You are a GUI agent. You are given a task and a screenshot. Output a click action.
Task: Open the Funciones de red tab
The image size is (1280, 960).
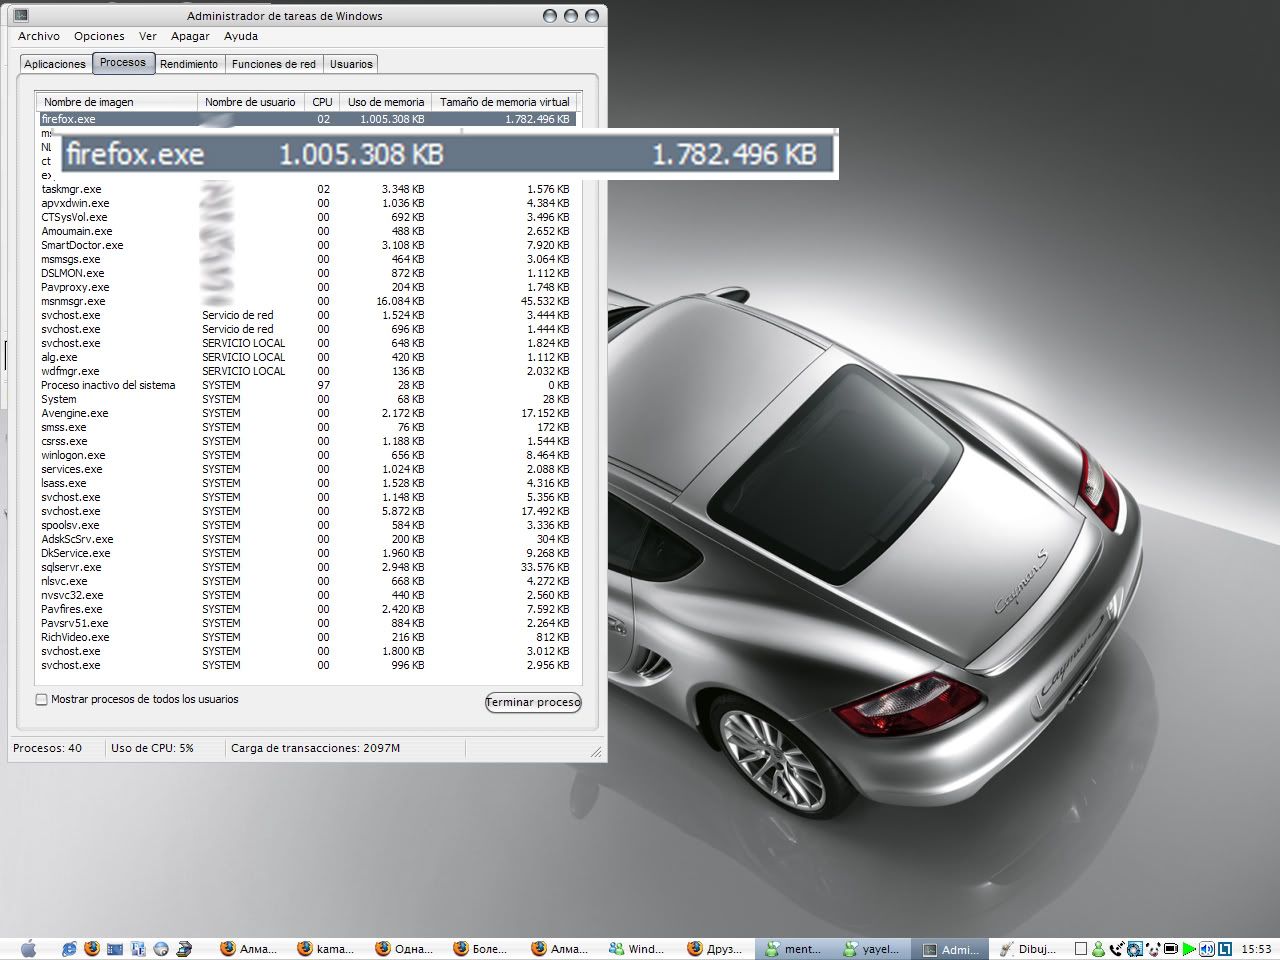pyautogui.click(x=274, y=64)
